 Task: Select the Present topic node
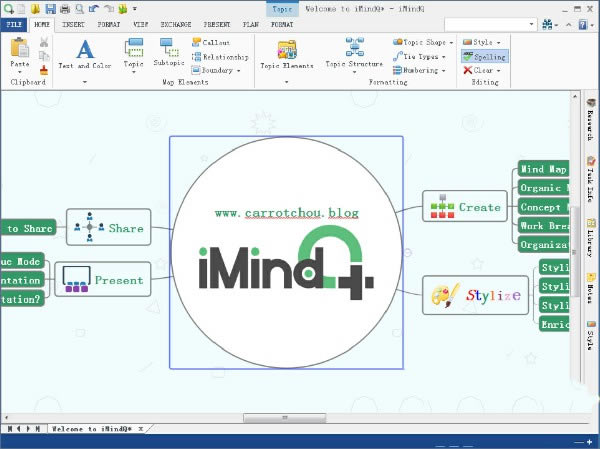(x=103, y=279)
